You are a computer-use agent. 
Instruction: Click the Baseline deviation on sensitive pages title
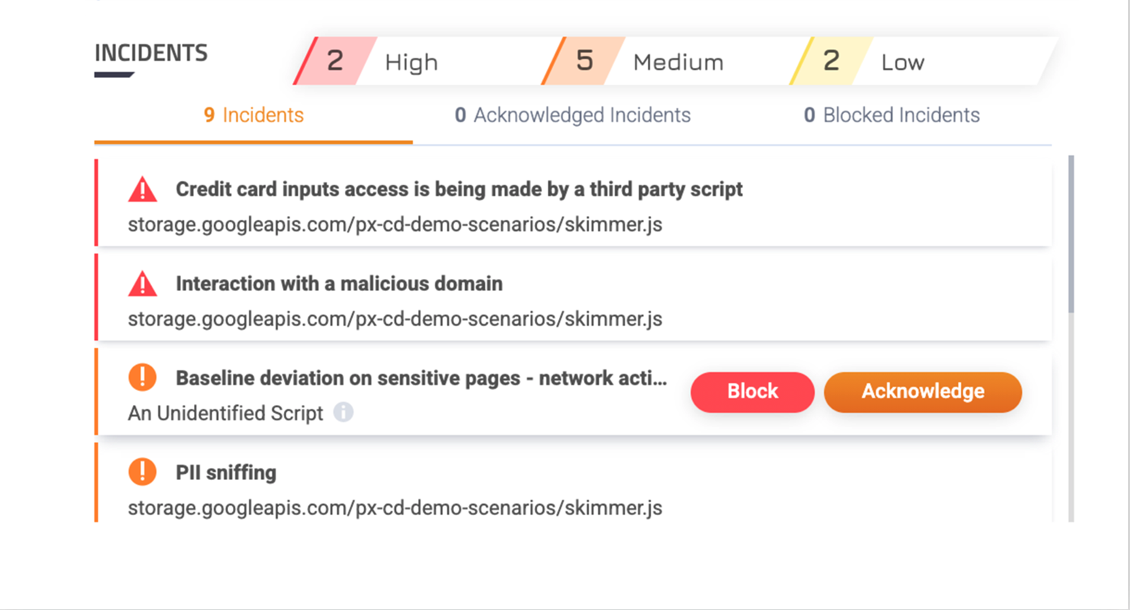(420, 378)
